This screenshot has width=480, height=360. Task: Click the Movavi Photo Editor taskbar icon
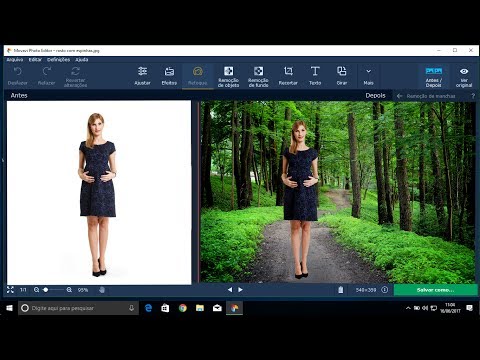point(235,308)
